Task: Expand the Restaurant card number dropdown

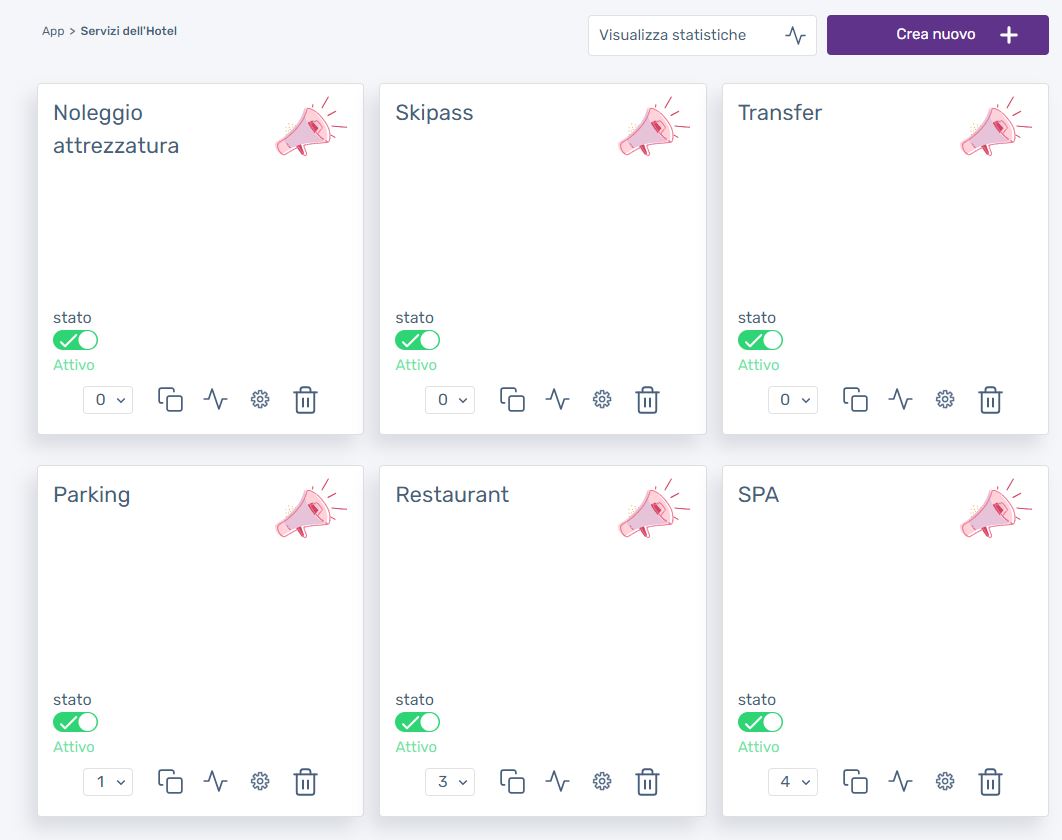Action: [450, 782]
